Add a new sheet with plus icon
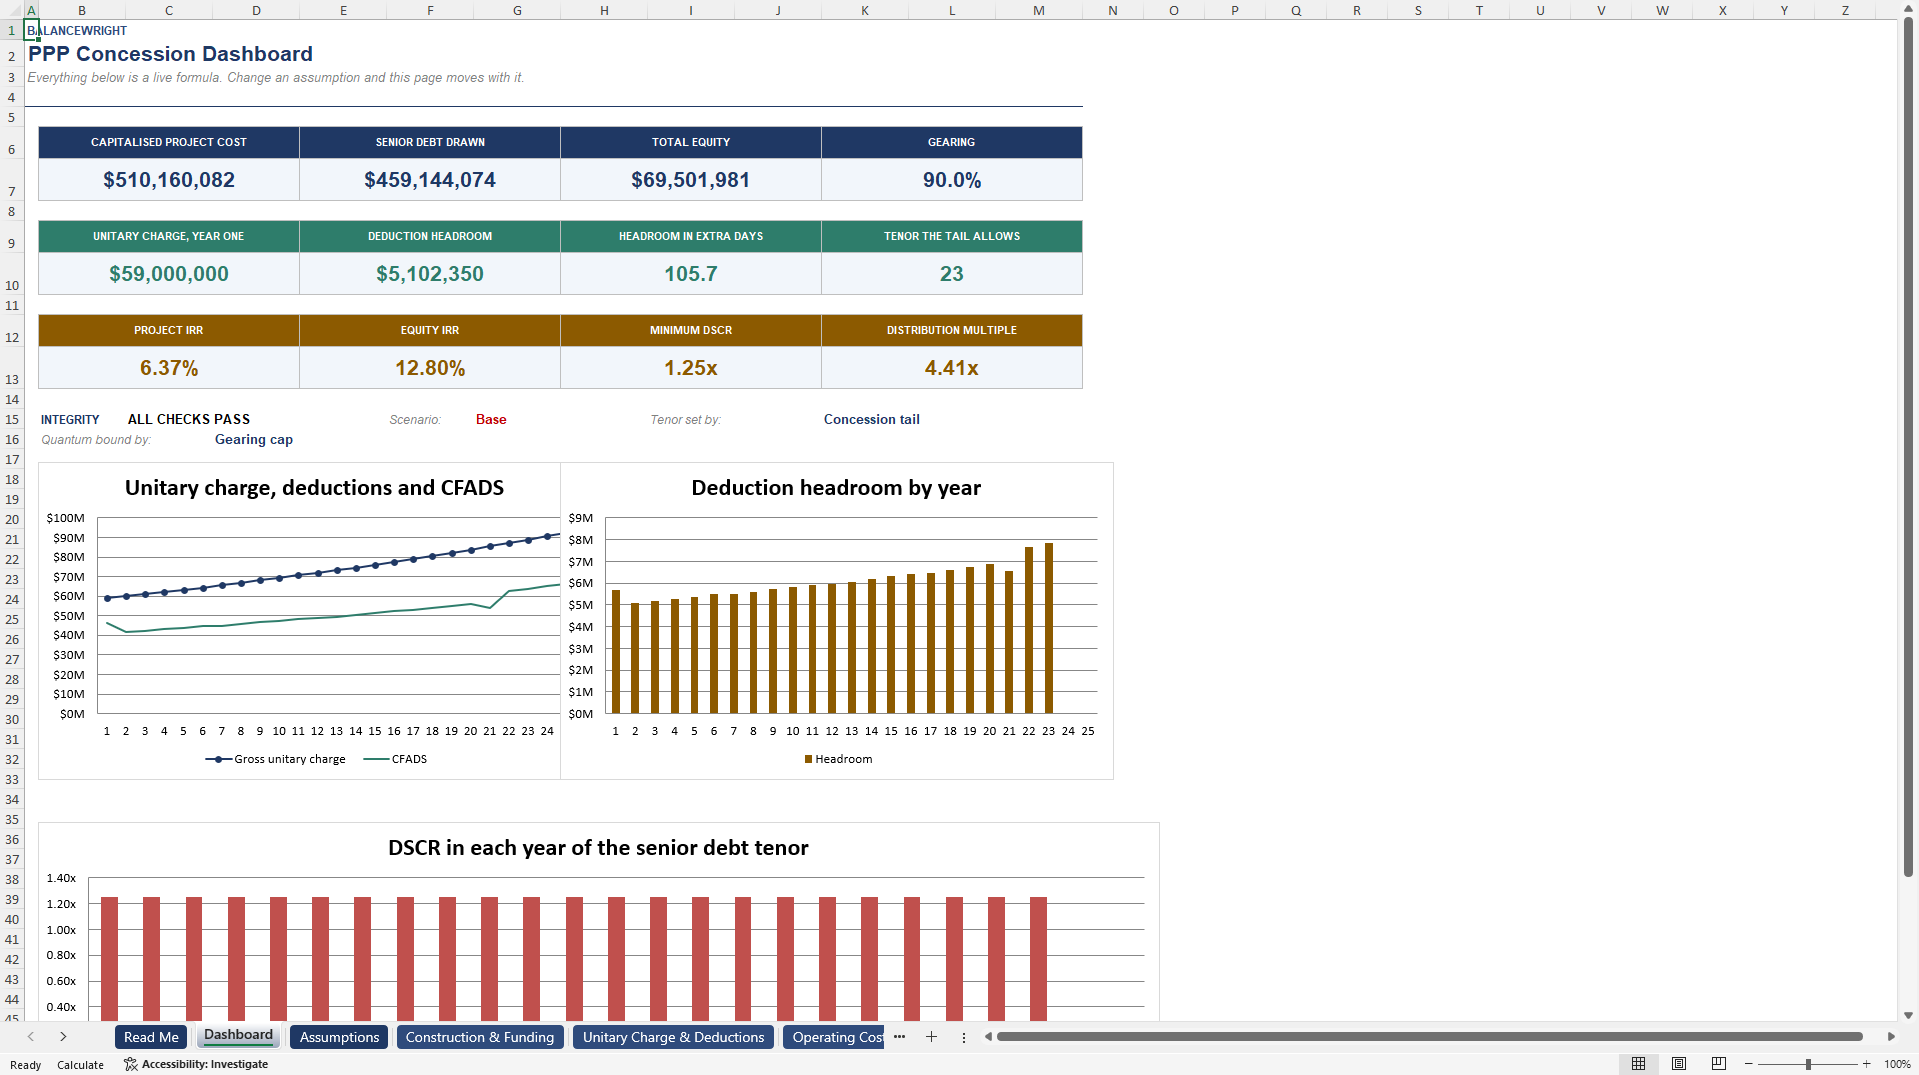This screenshot has height=1075, width=1919. click(931, 1037)
